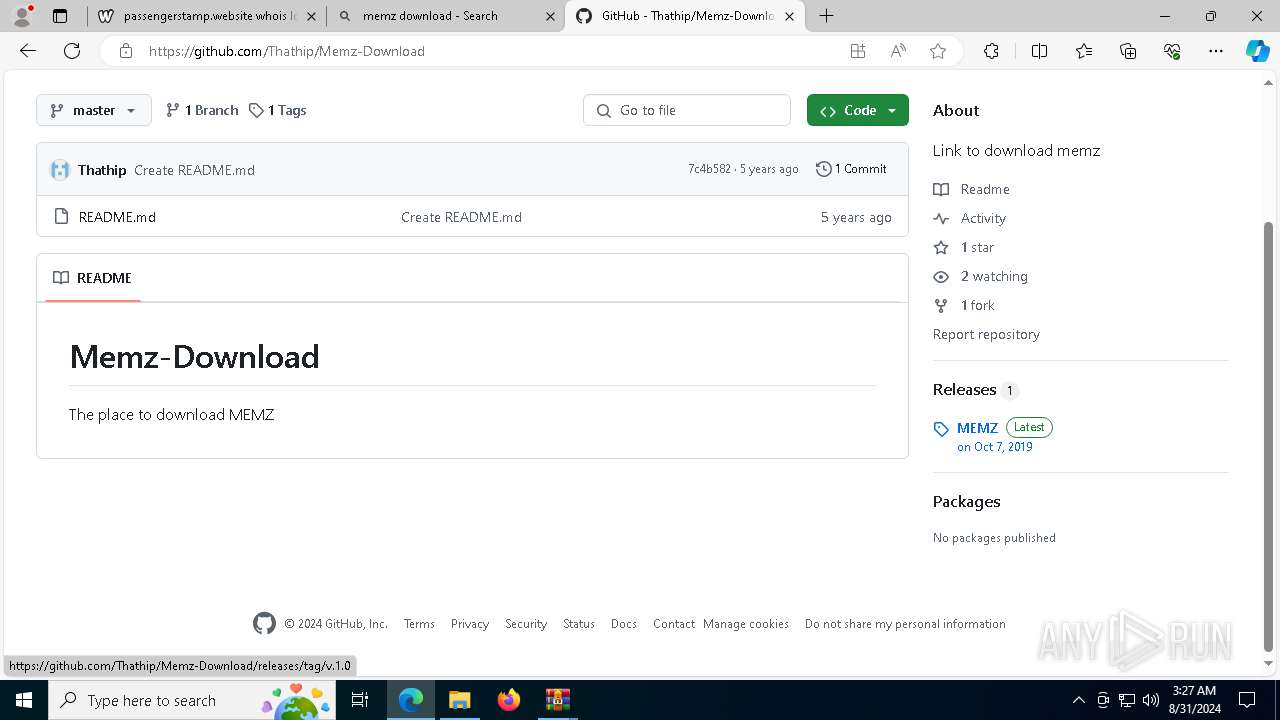Open the Create README.md commit message
The height and width of the screenshot is (720, 1280).
point(194,170)
